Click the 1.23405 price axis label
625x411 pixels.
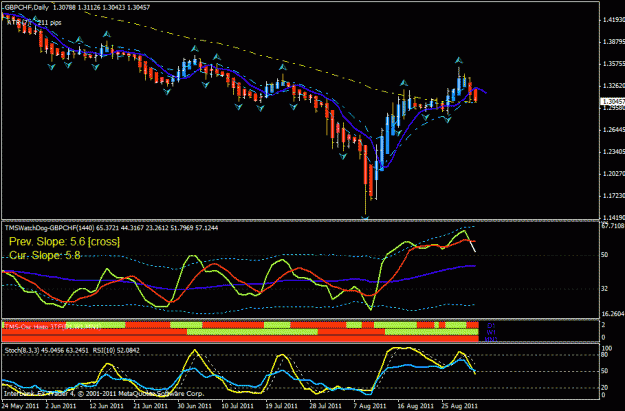point(613,152)
